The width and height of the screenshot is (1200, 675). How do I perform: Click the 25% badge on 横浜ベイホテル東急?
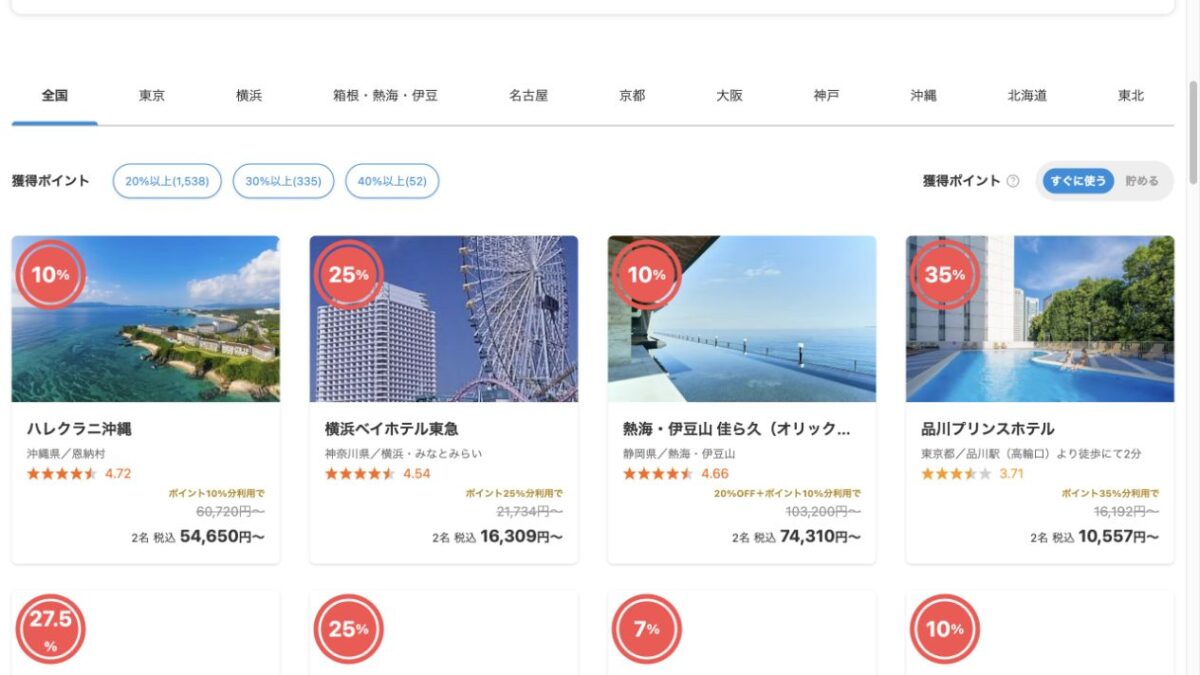click(349, 274)
